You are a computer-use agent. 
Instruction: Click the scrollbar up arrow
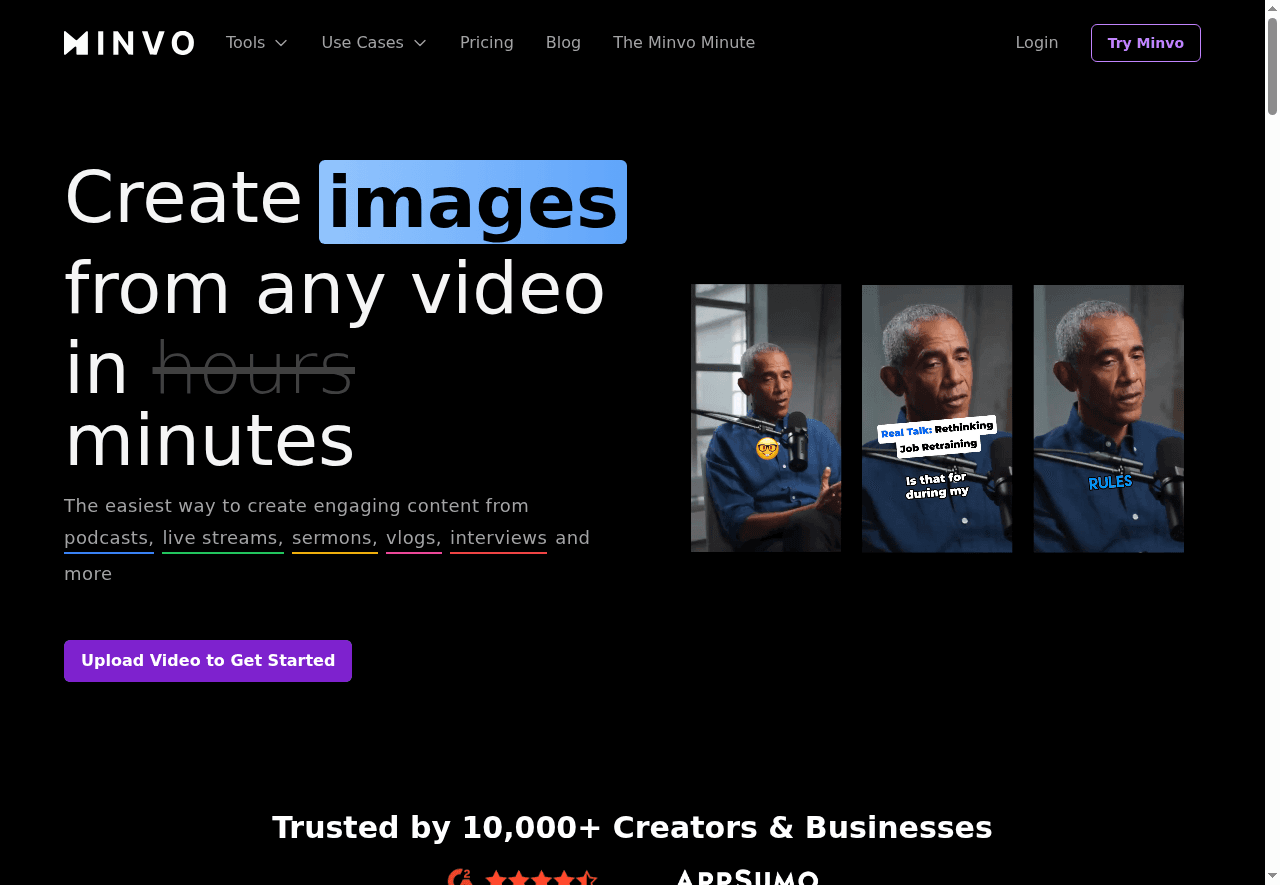[1272, 8]
